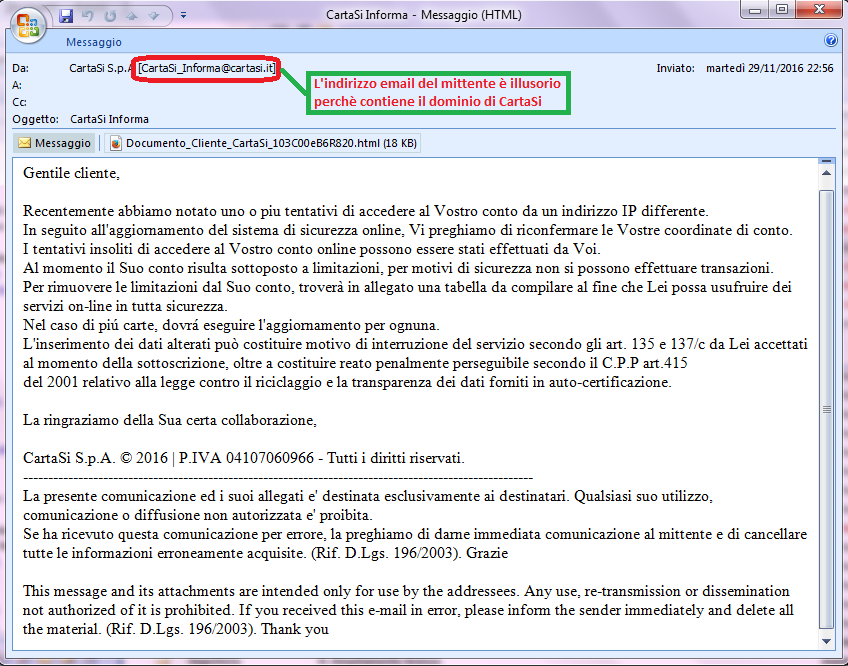The height and width of the screenshot is (666, 848).
Task: Go to previous item with up arrow
Action: [x=131, y=16]
